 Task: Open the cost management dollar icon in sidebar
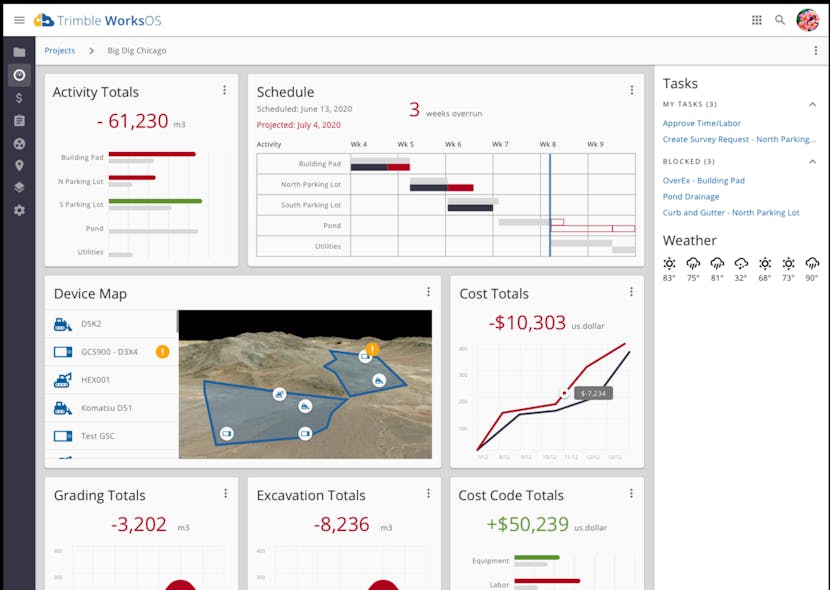19,98
